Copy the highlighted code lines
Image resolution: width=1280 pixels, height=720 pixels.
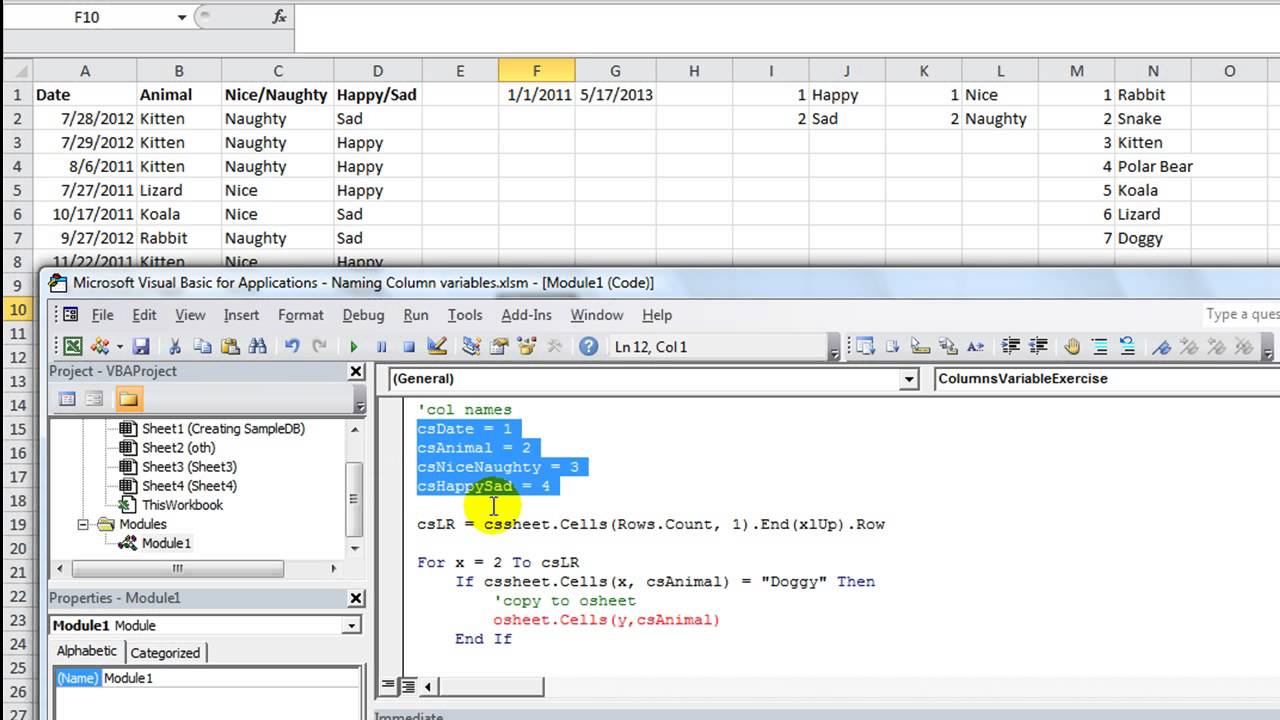[203, 347]
